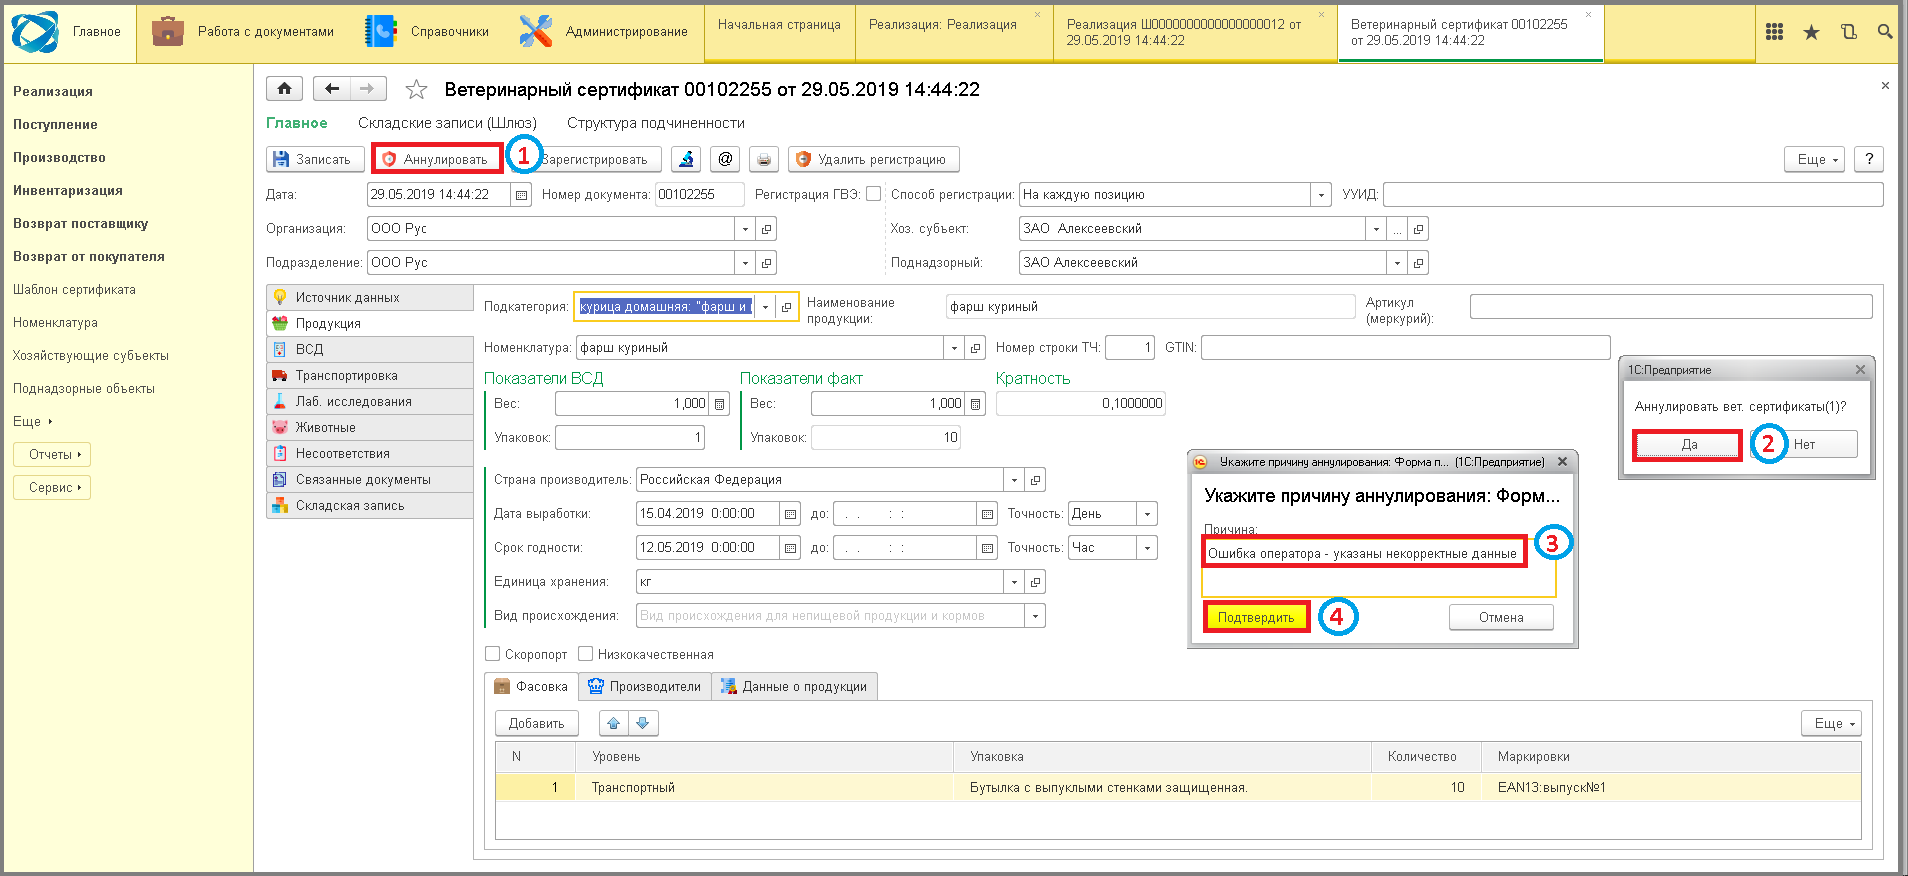
Task: Expand the Способ регистрации dropdown
Action: [1321, 195]
